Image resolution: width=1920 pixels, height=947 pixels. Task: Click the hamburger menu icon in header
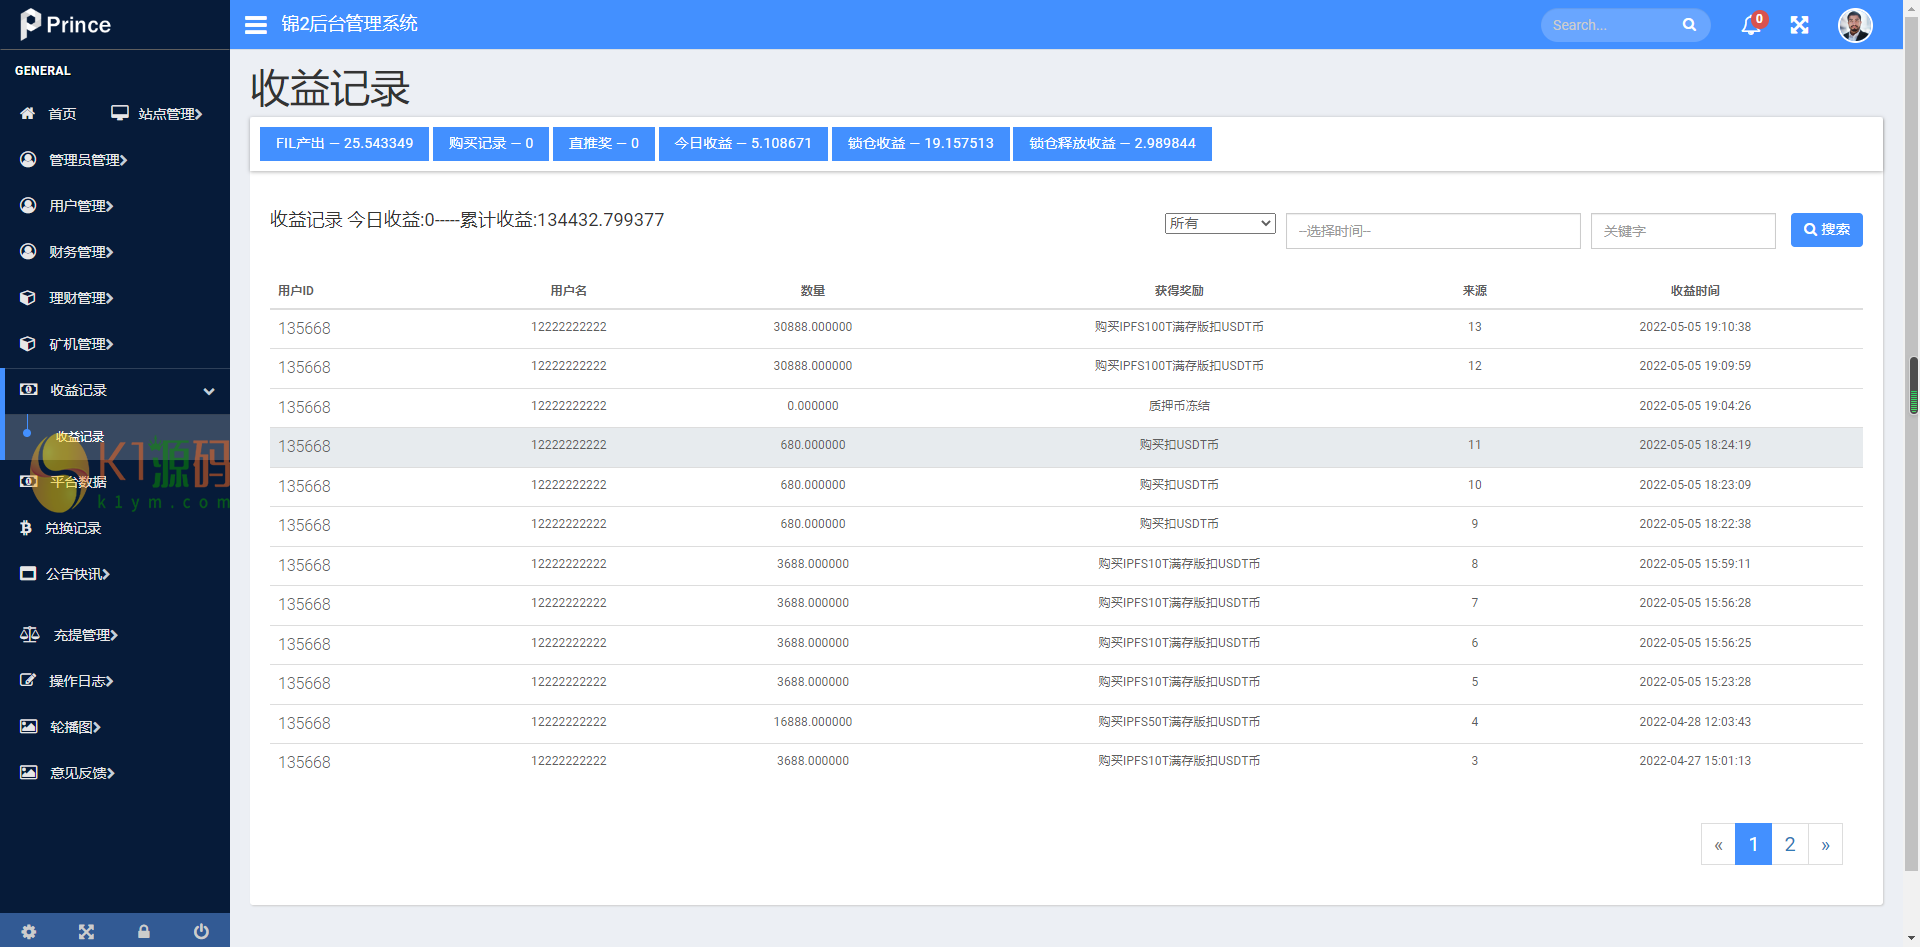click(x=256, y=25)
